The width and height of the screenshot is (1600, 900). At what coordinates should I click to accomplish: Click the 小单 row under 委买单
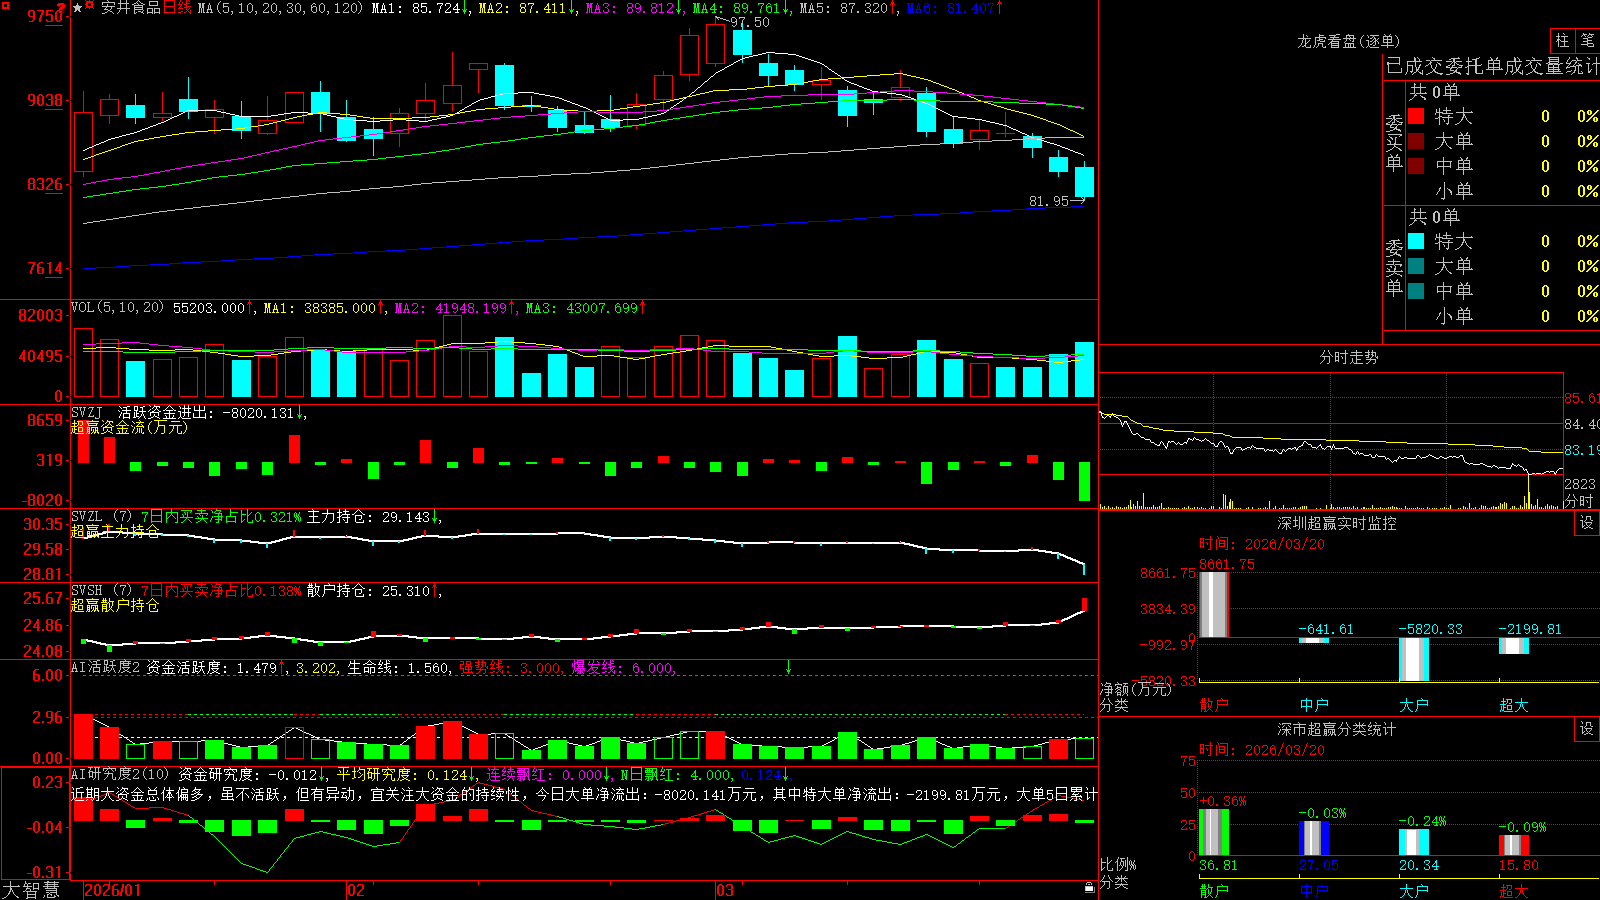click(1503, 191)
